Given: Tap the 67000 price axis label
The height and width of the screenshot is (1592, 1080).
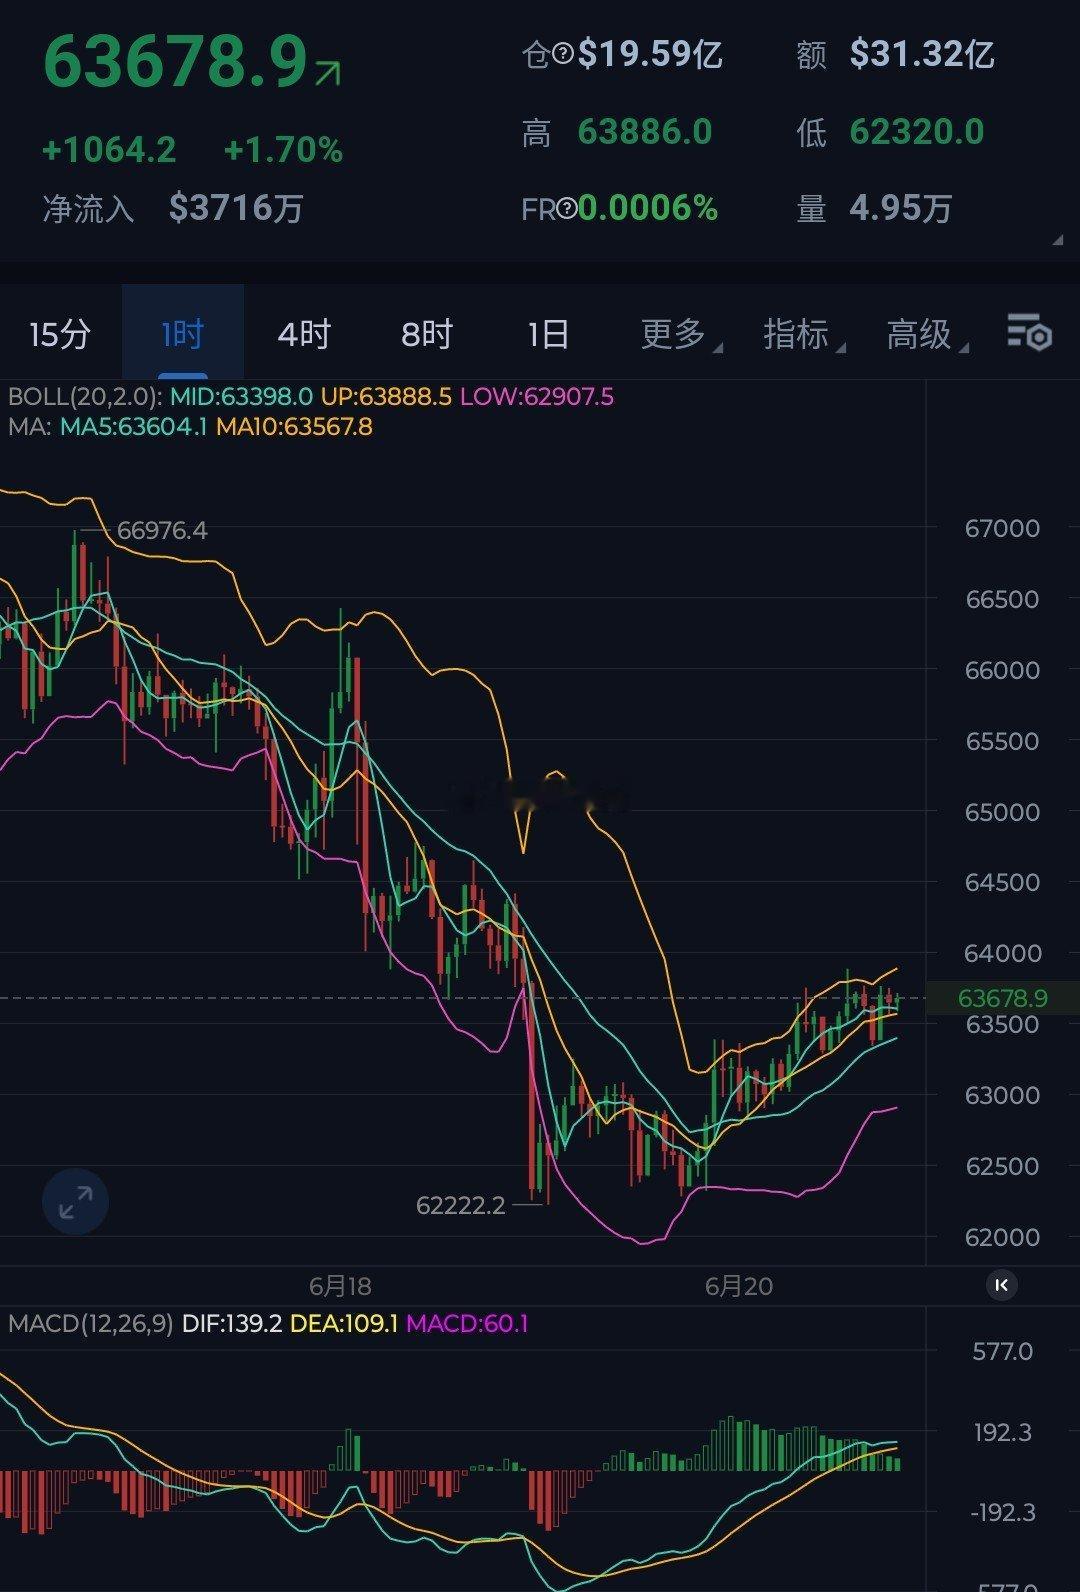Looking at the screenshot, I should [1002, 529].
